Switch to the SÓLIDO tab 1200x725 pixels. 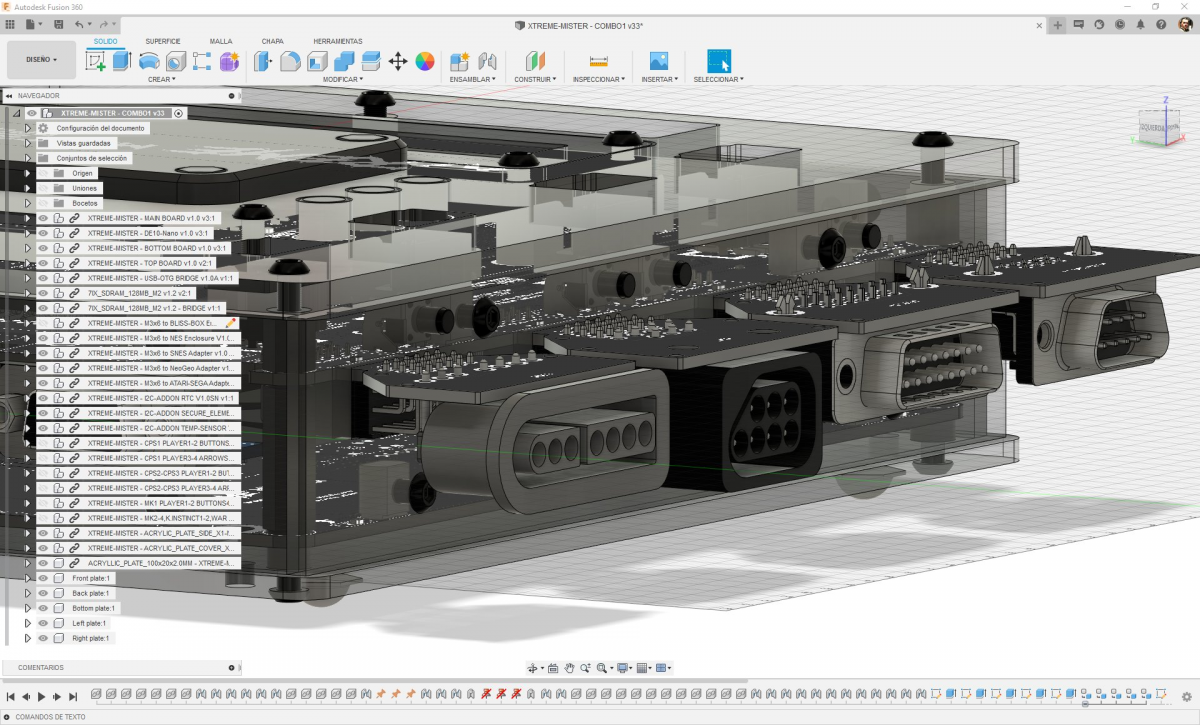(x=105, y=41)
